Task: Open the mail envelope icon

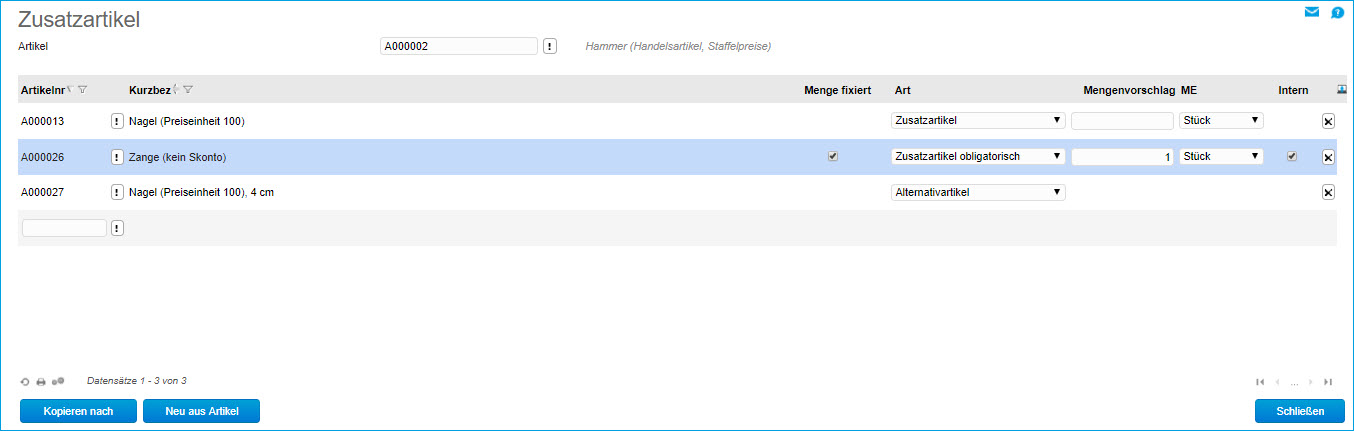Action: tap(1312, 13)
